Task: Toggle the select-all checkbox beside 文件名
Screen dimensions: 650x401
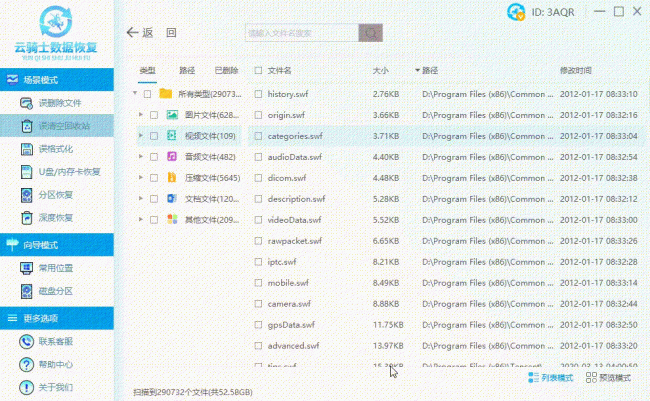Action: tap(258, 70)
